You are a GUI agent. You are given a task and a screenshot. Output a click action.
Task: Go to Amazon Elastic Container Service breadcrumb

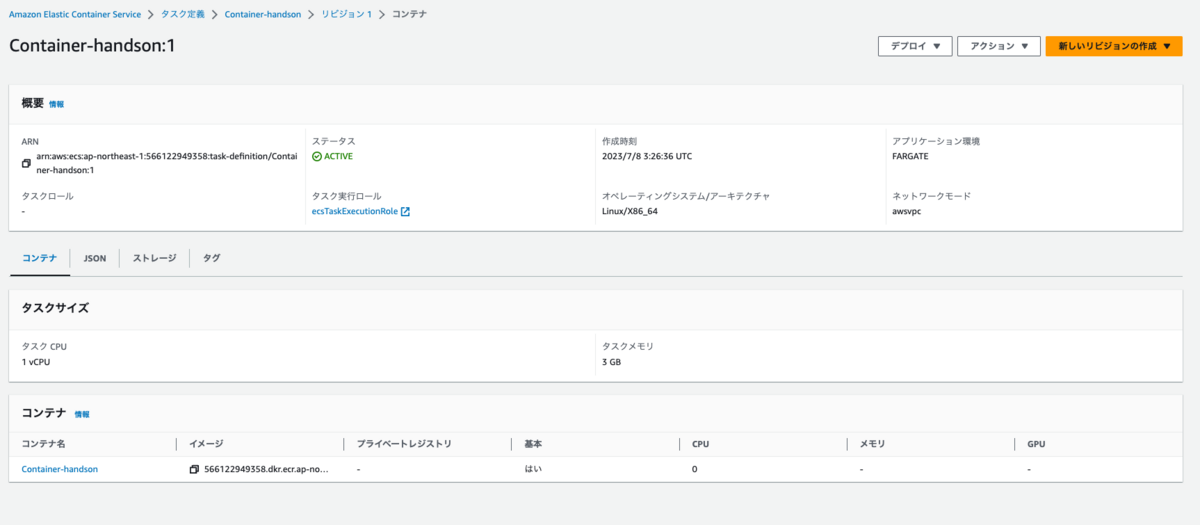click(75, 15)
